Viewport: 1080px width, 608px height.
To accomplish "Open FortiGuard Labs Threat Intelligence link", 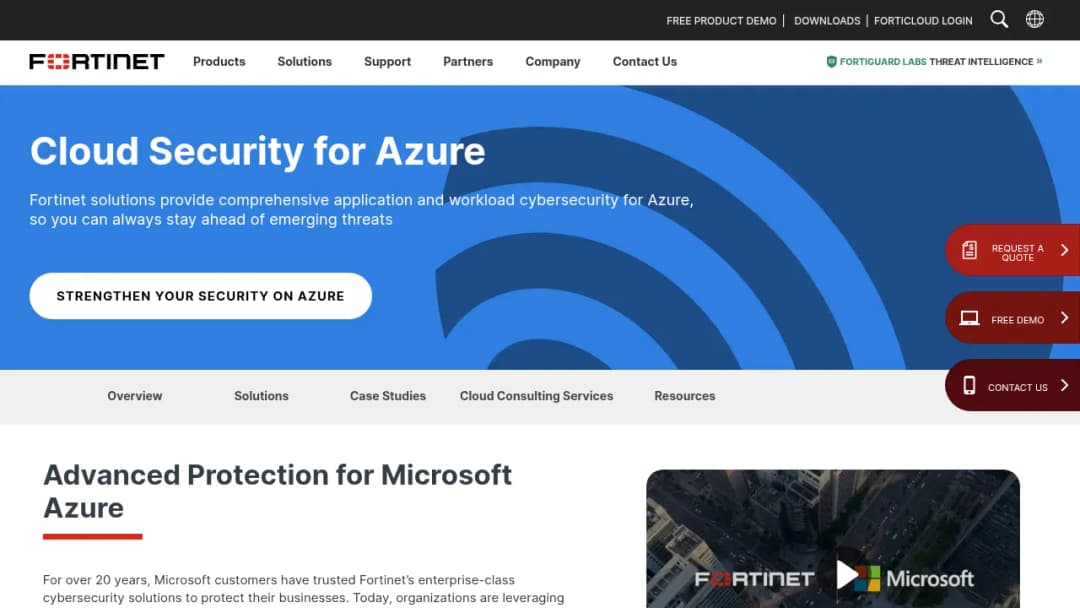I will coord(935,61).
